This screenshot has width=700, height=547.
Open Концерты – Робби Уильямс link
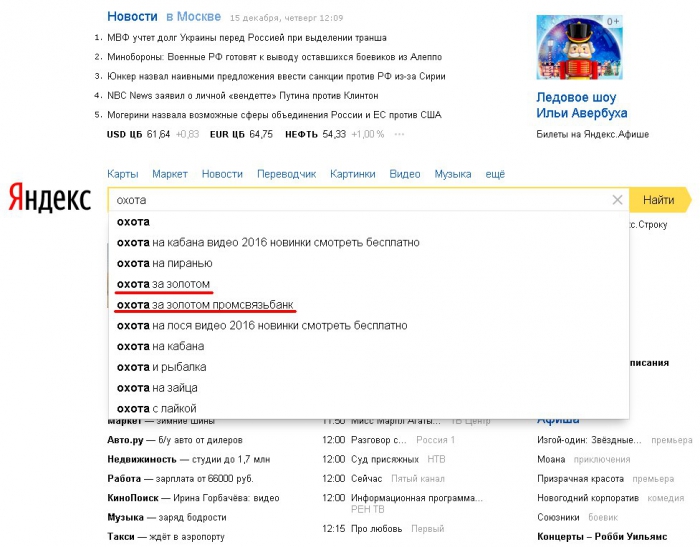[602, 537]
